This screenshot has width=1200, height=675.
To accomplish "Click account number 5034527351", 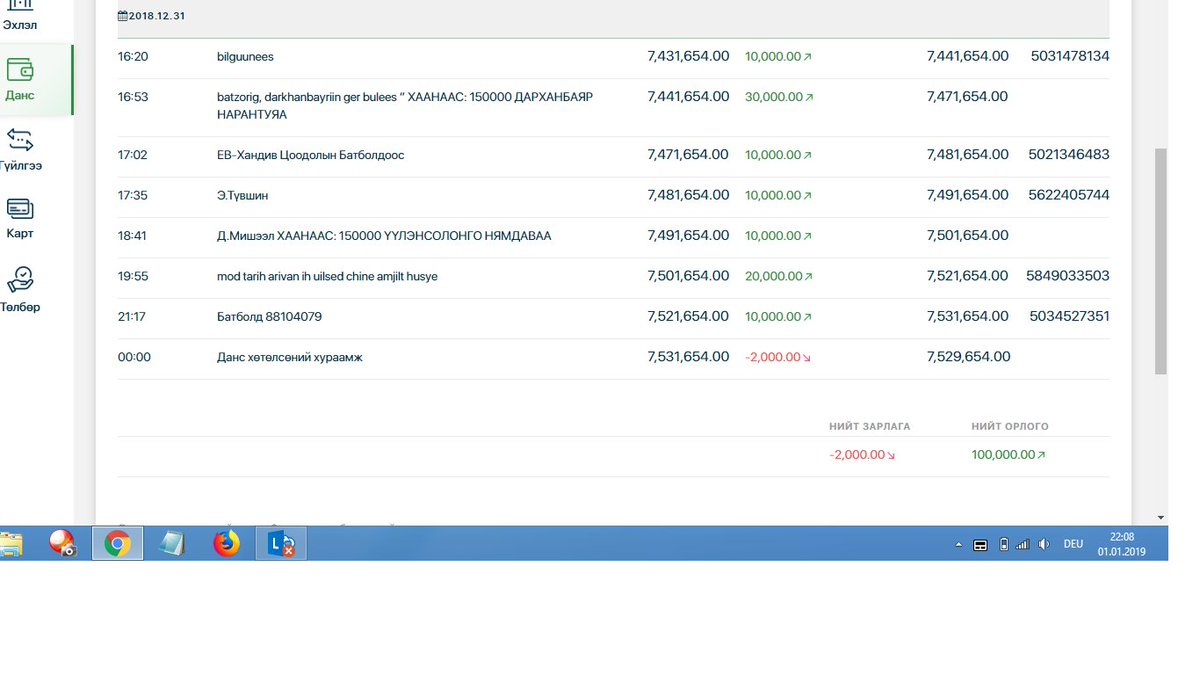I will pyautogui.click(x=1069, y=317).
